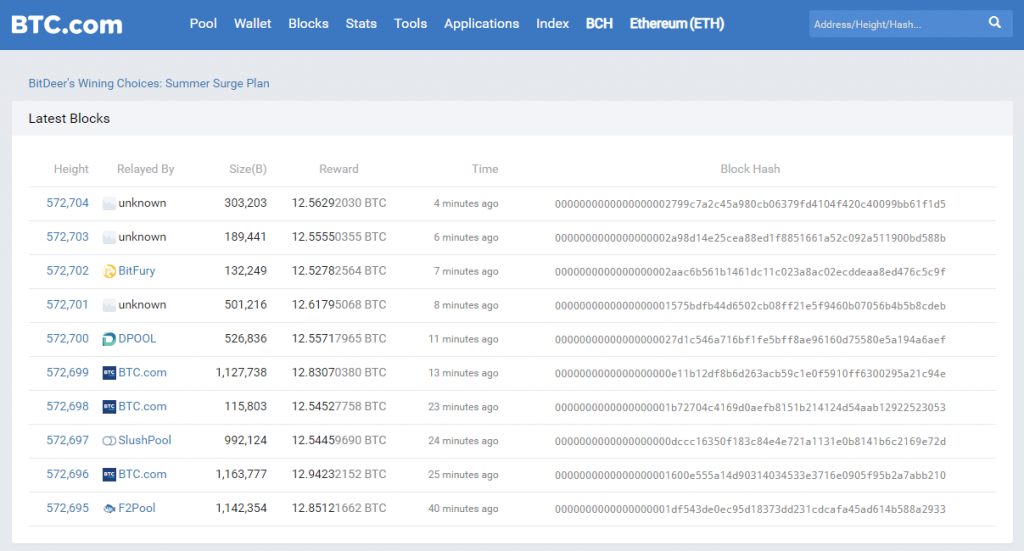Viewport: 1024px width, 551px height.
Task: Open the BitFury pool link
Action: [136, 271]
